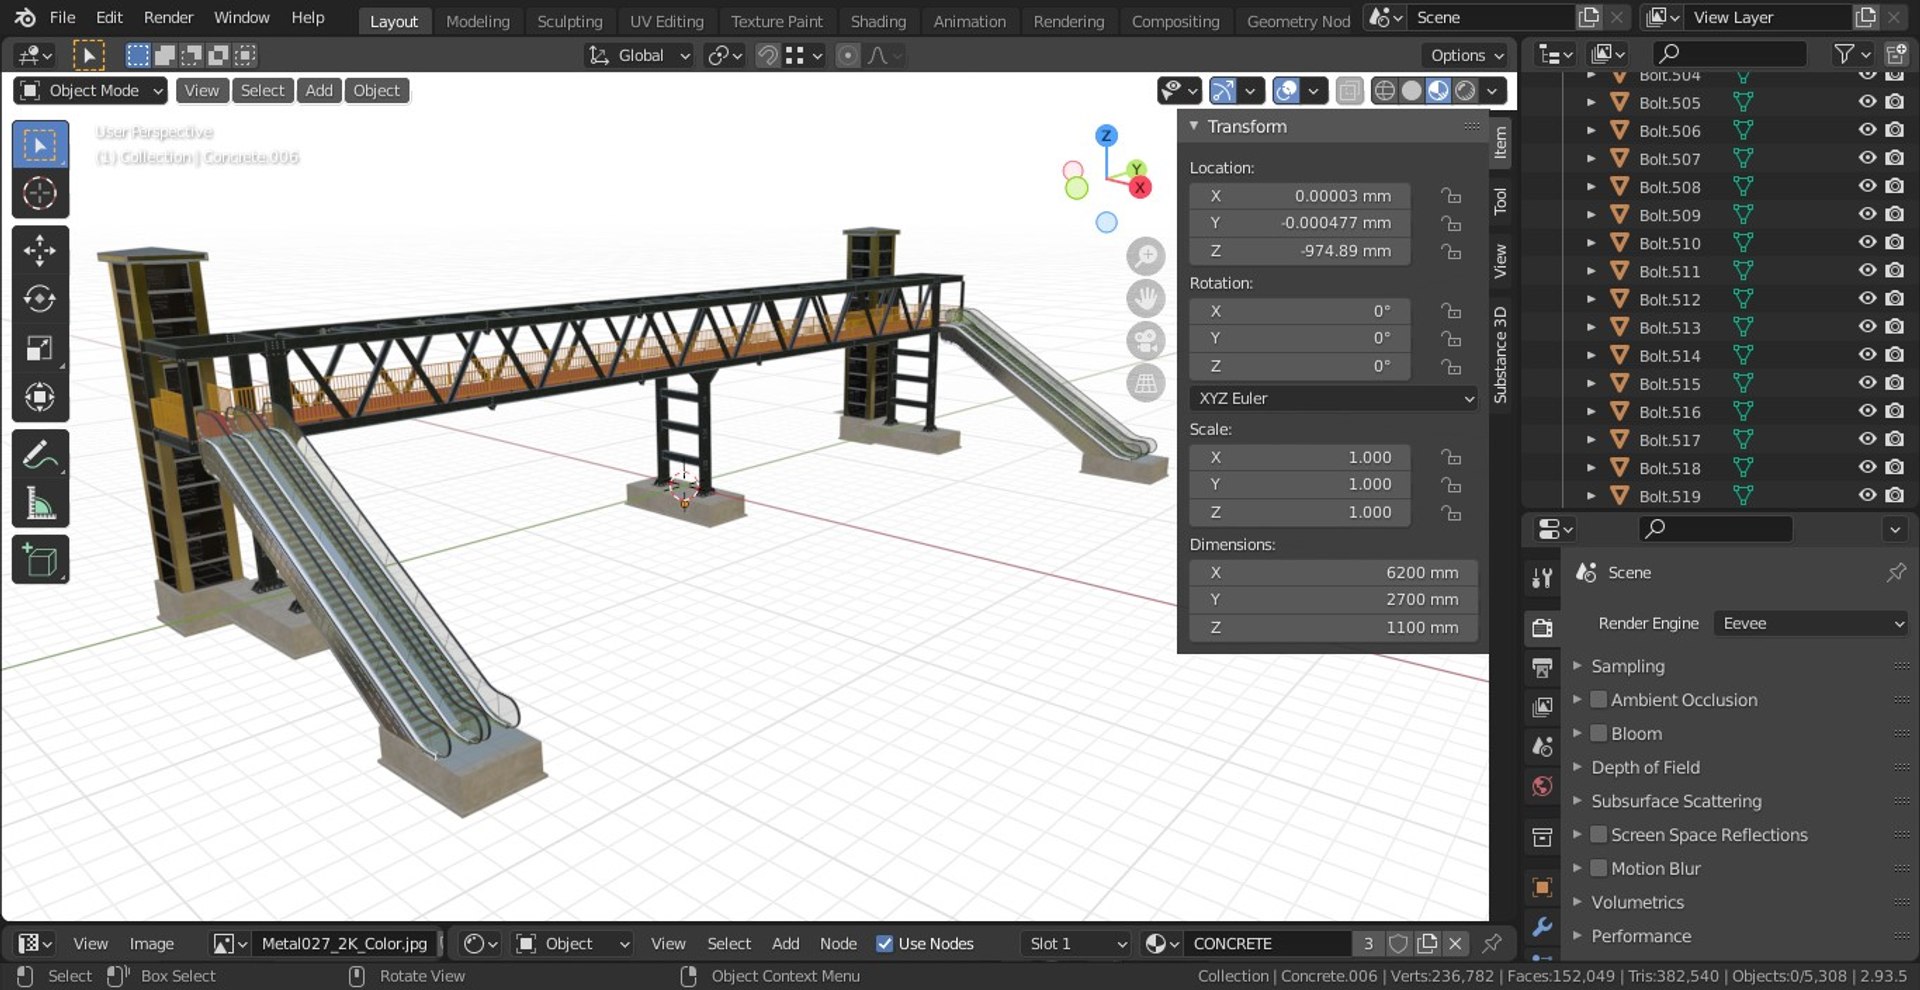Viewport: 1920px width, 990px height.
Task: Open the Object properties tab icon
Action: (x=1542, y=887)
